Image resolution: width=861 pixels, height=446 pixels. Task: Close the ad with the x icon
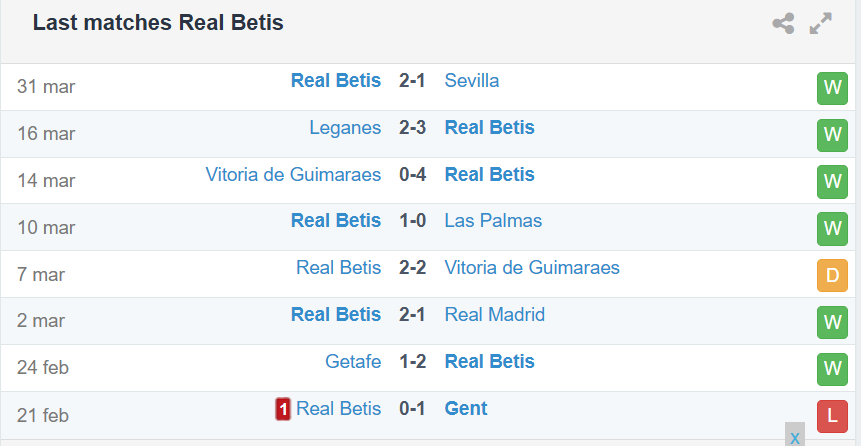(795, 438)
